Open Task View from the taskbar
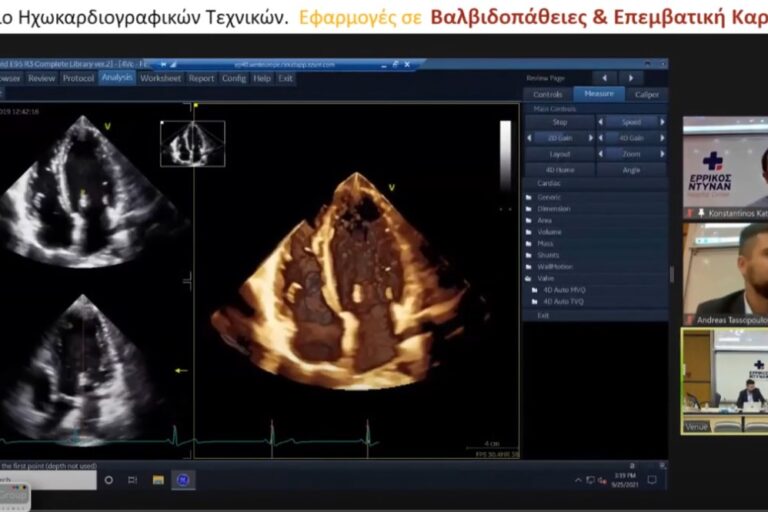Viewport: 768px width, 512px height. pos(132,480)
